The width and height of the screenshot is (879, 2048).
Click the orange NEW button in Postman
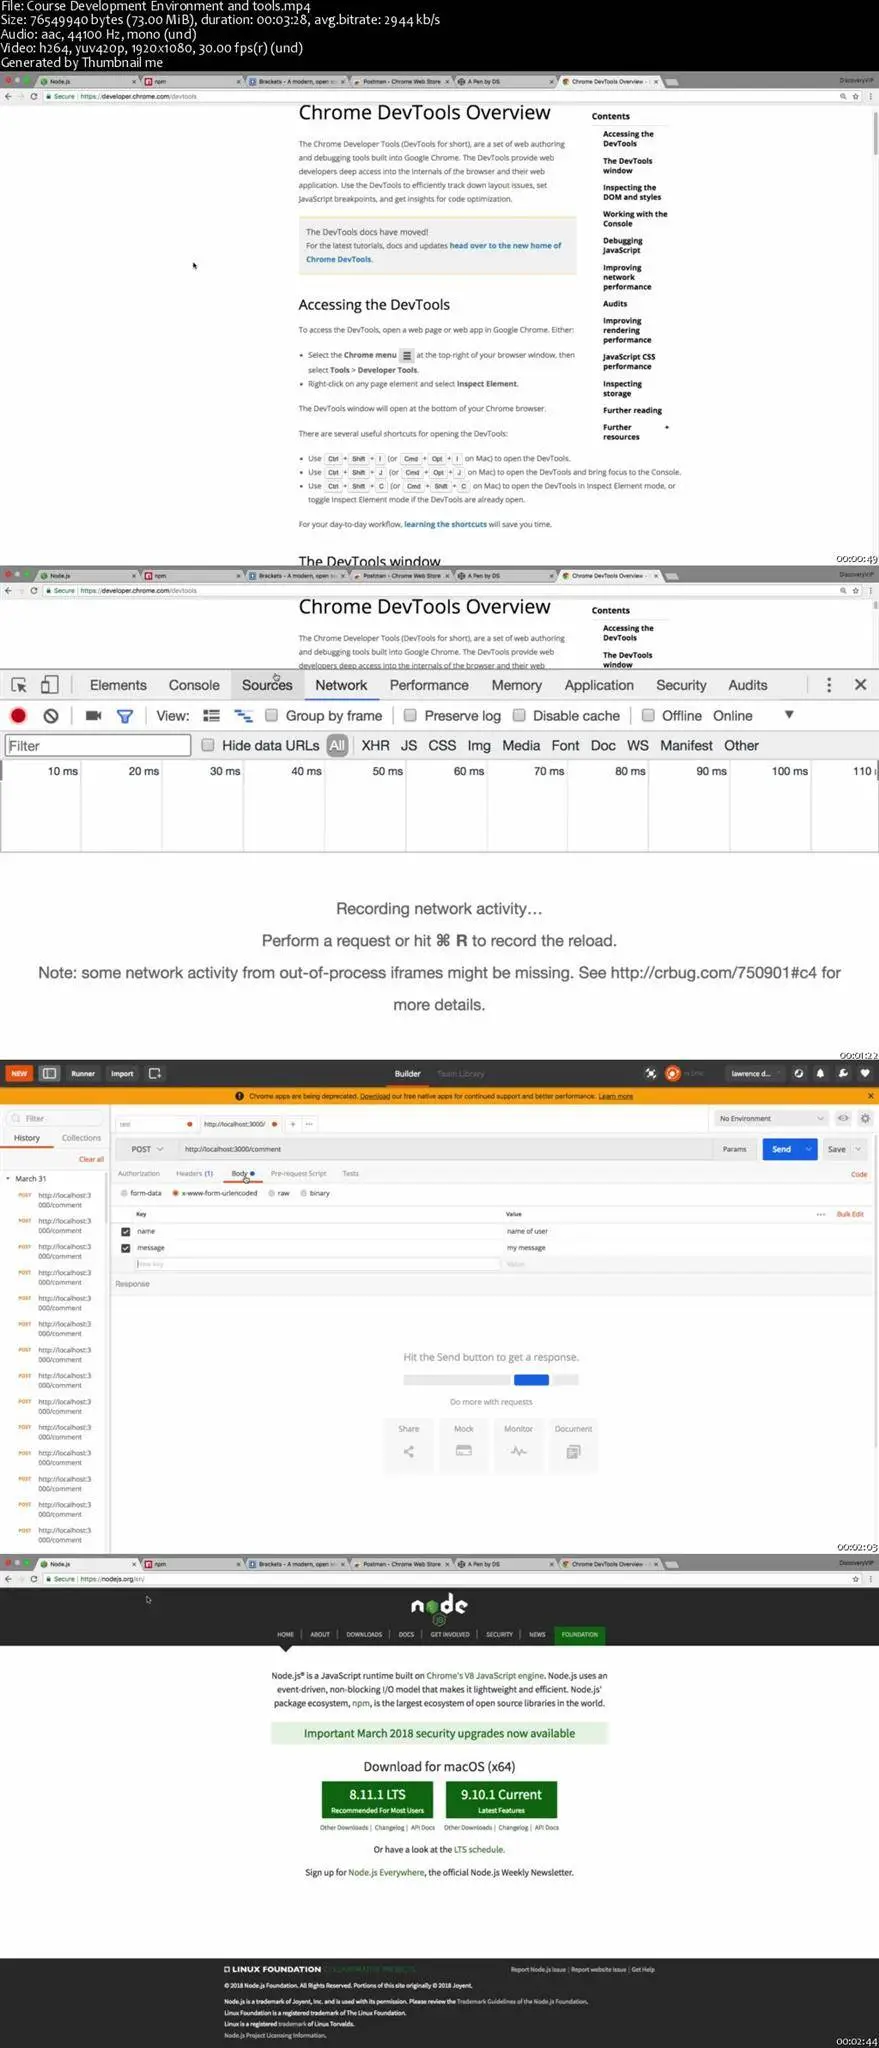[19, 1073]
